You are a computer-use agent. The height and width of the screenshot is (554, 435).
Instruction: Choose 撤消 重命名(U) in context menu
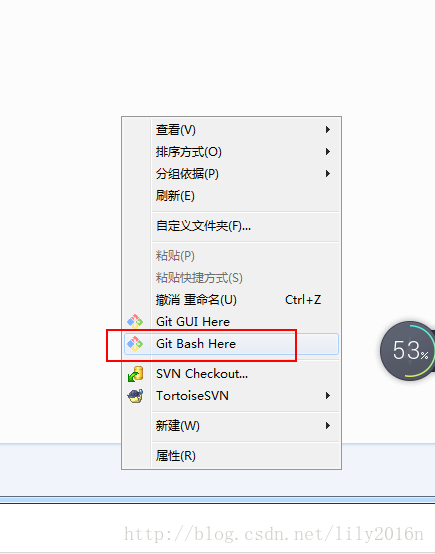231,300
